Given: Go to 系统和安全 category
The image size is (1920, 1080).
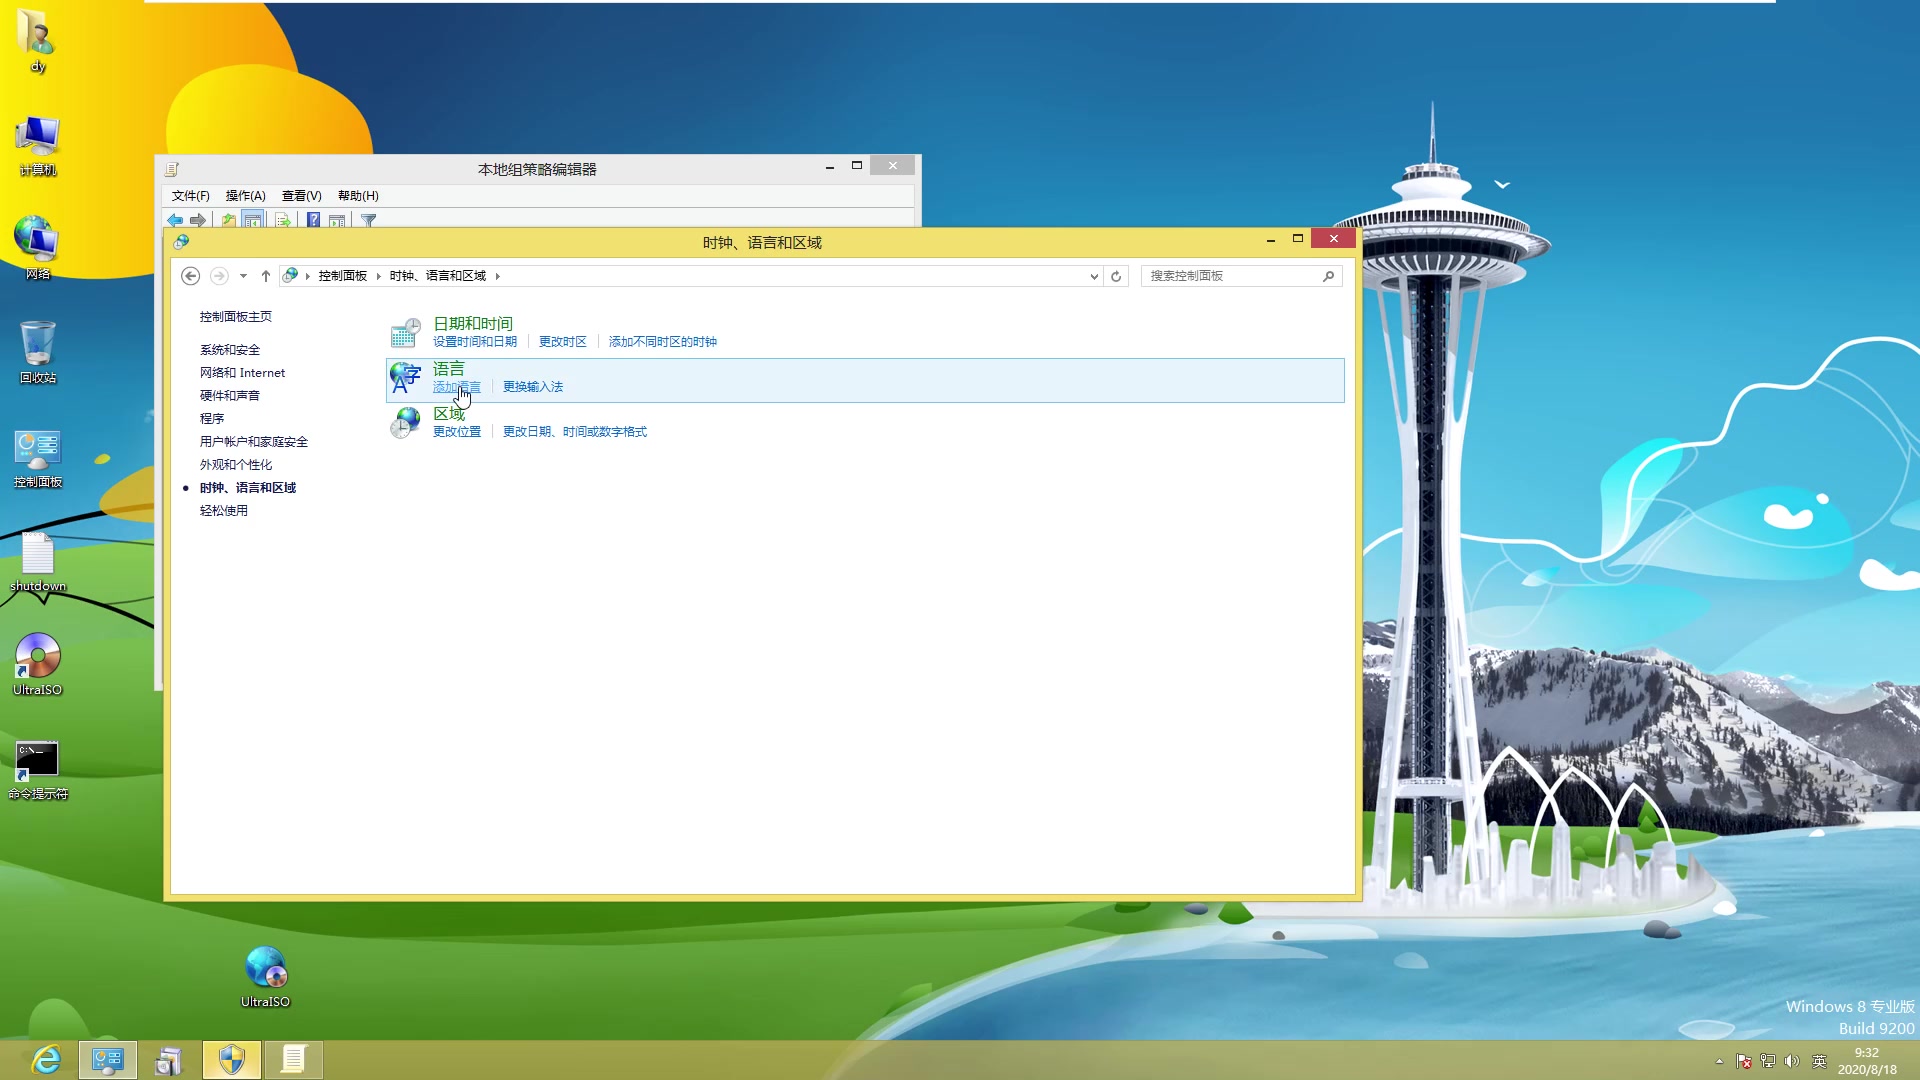Looking at the screenshot, I should 230,350.
